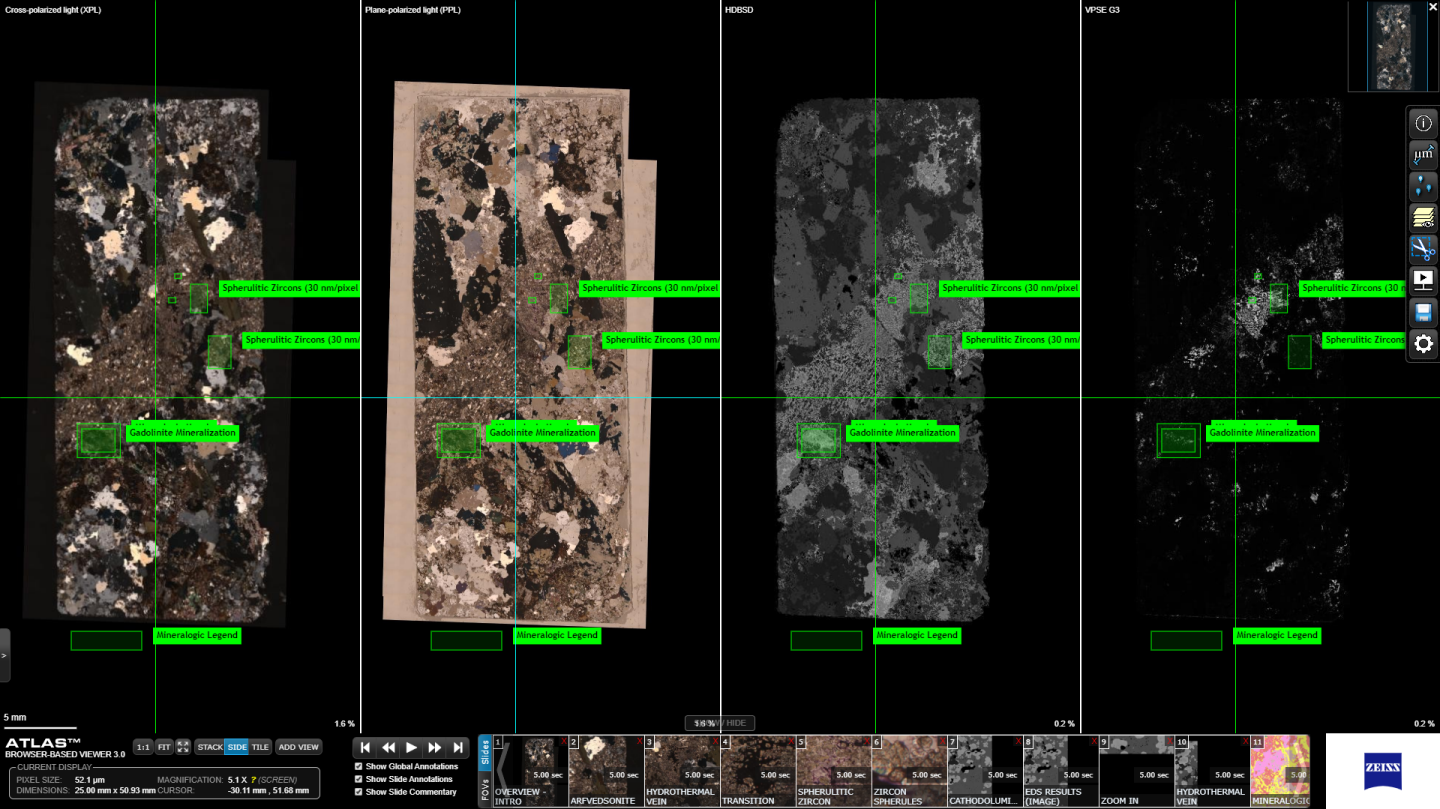Select the region extraction scissors tool
The width and height of the screenshot is (1440, 809).
click(1422, 247)
